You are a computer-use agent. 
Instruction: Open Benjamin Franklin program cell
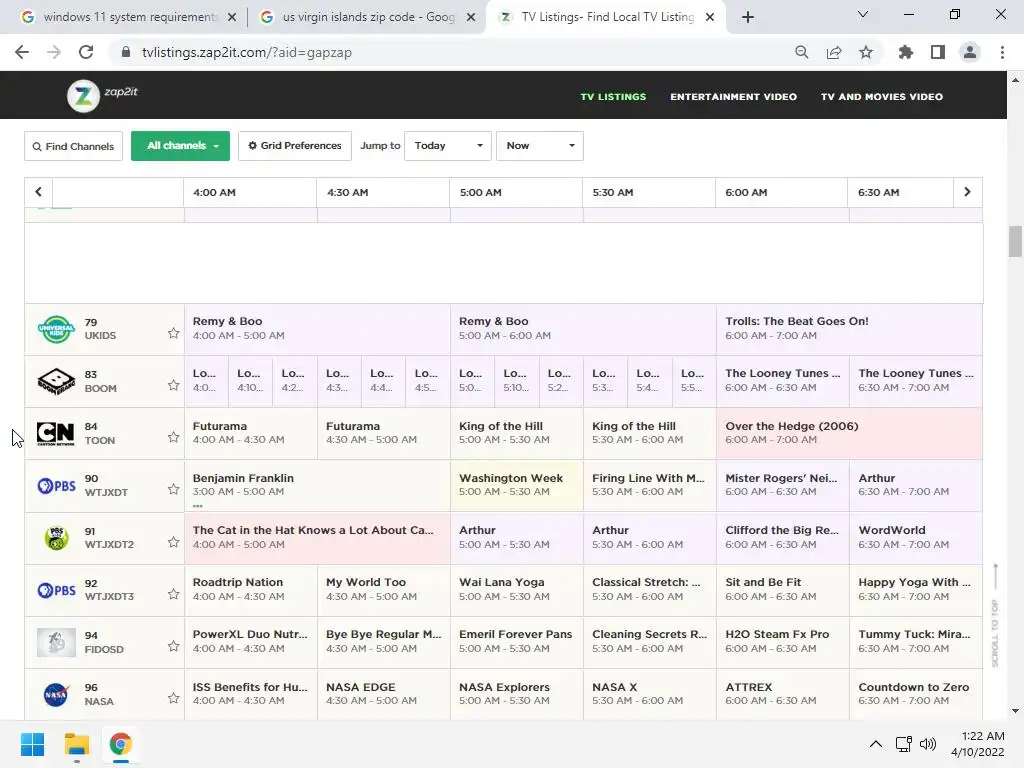(317, 486)
